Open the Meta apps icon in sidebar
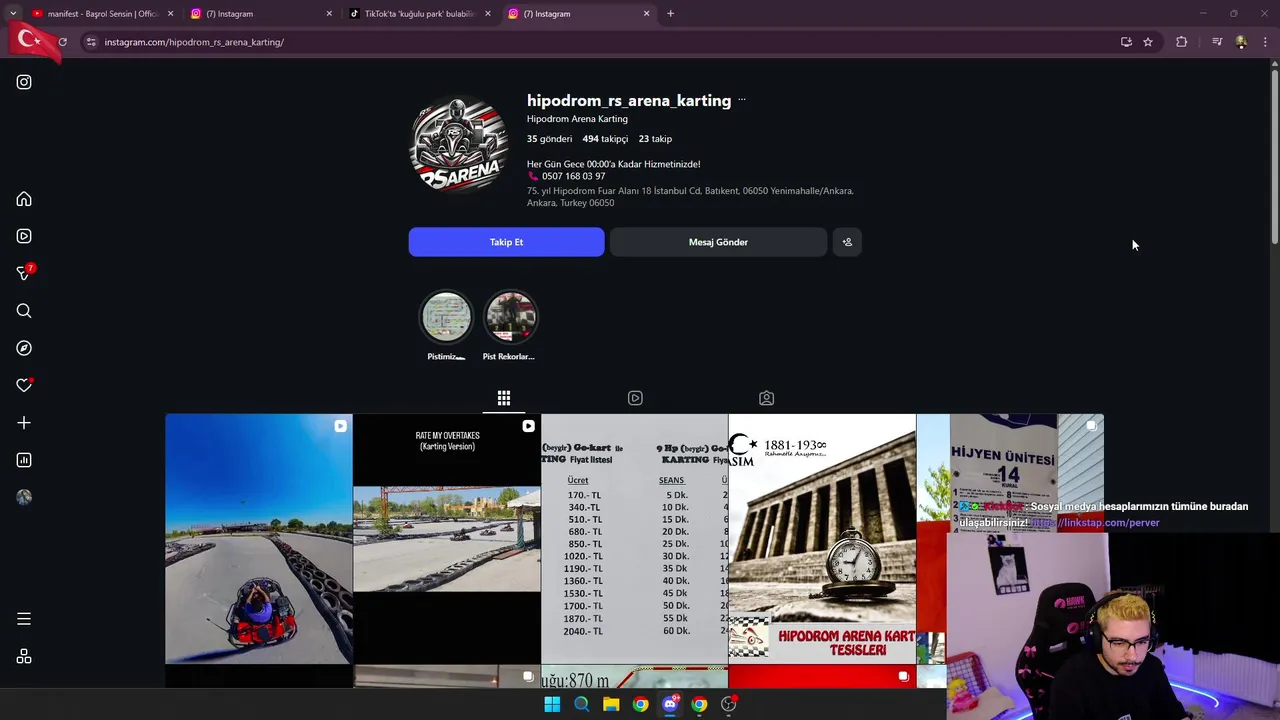 click(24, 657)
